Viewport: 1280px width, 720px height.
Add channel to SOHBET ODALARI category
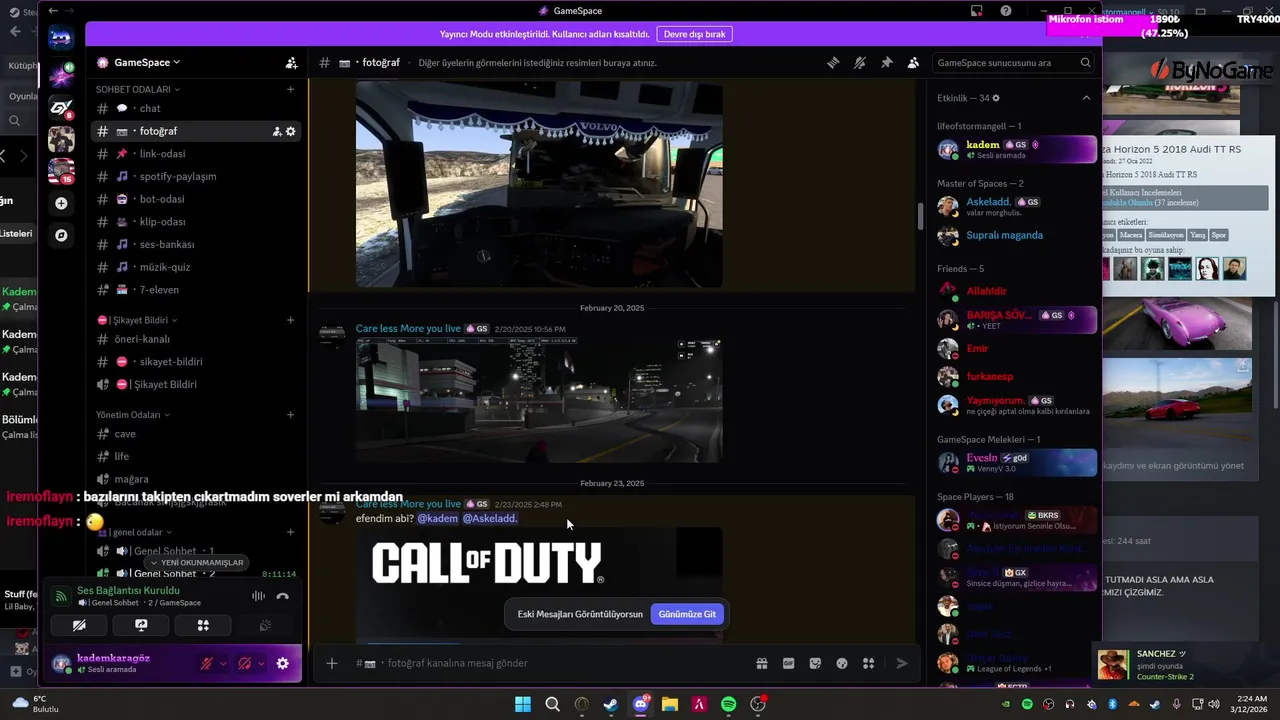(x=291, y=89)
